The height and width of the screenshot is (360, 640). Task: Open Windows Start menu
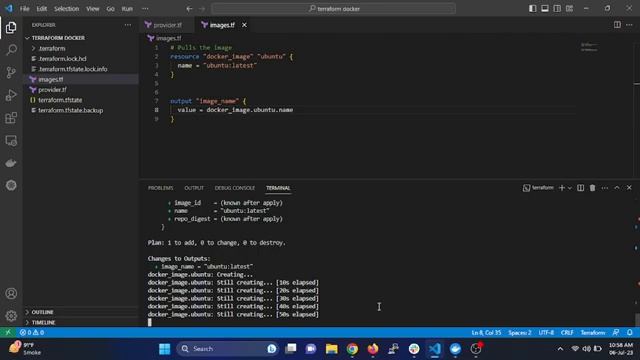click(x=164, y=349)
